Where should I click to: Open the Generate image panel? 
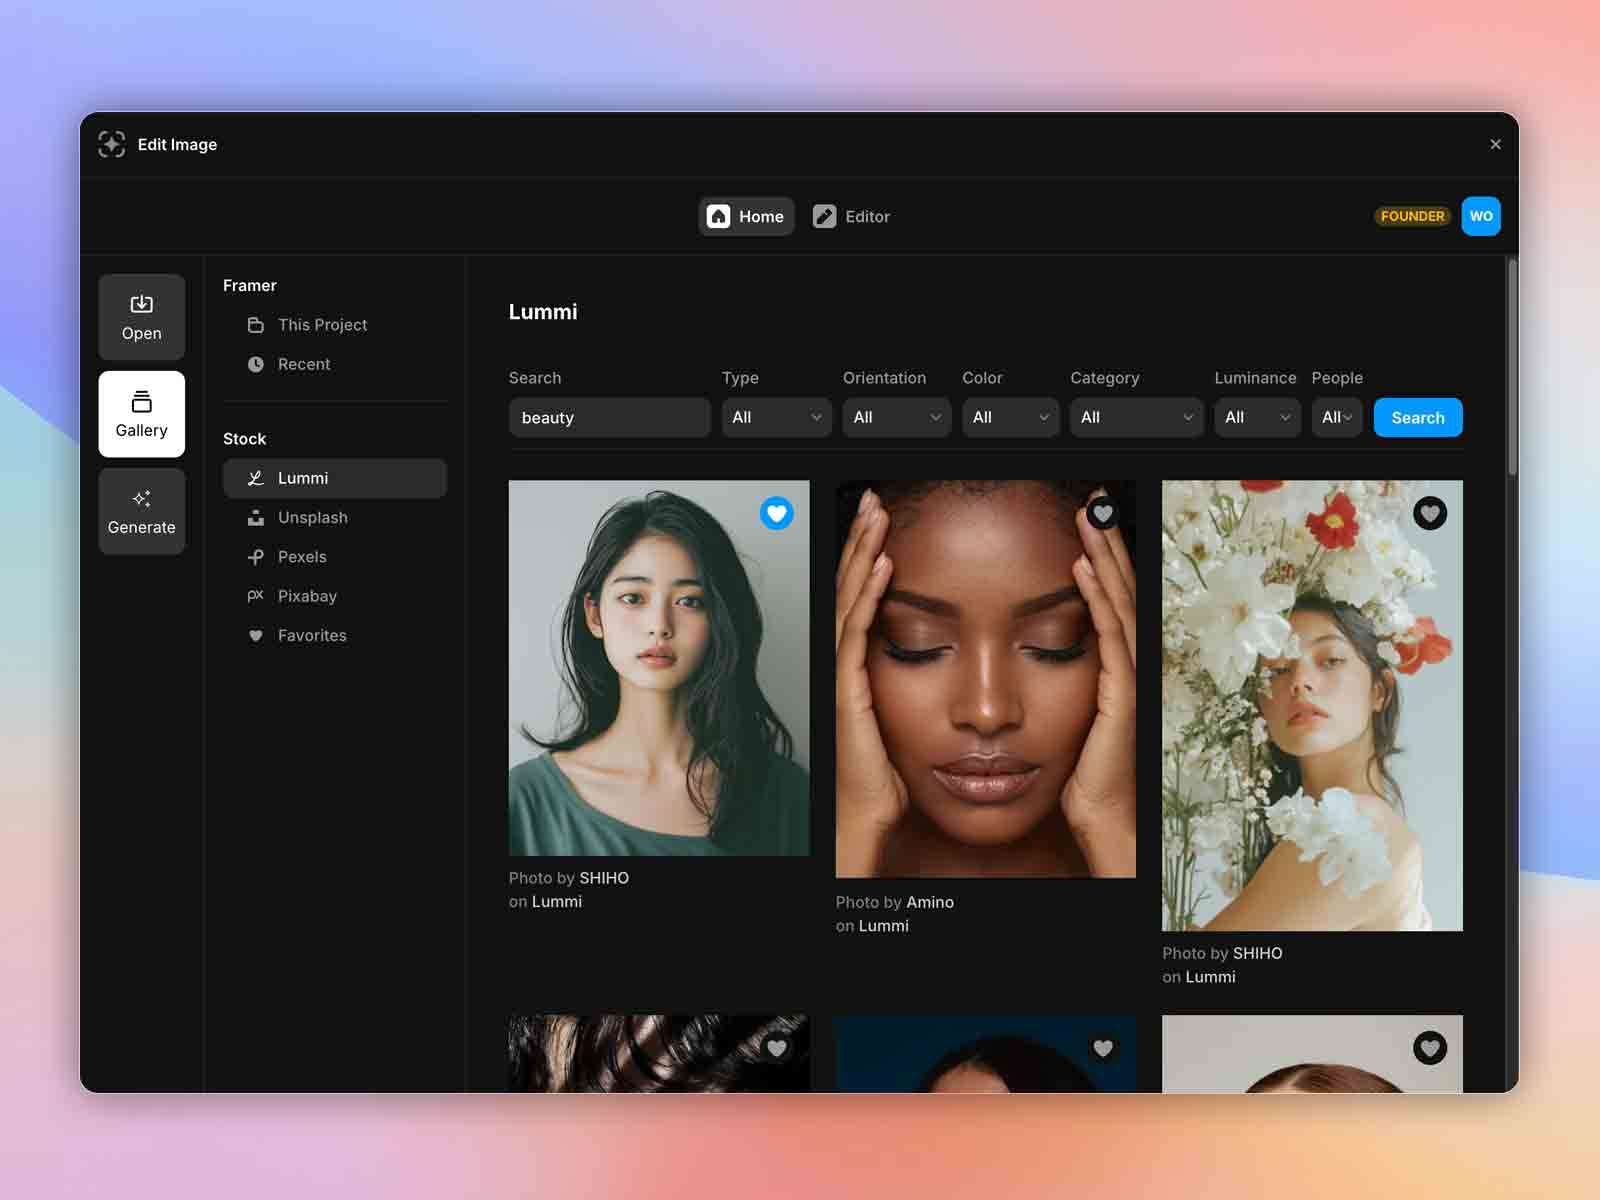click(x=141, y=498)
